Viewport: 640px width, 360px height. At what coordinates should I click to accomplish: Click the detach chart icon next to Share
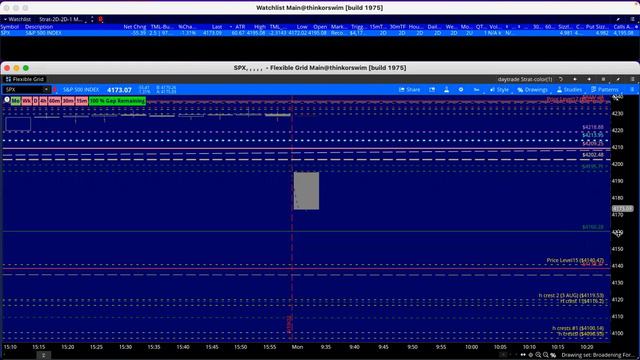(x=432, y=90)
